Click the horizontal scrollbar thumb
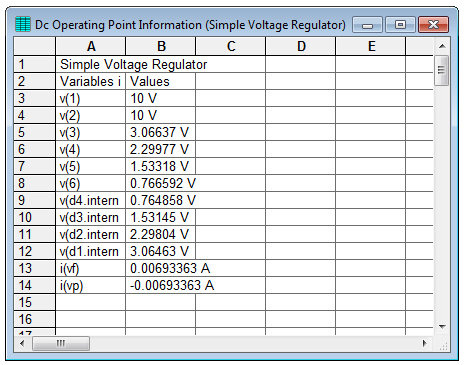 (x=61, y=343)
